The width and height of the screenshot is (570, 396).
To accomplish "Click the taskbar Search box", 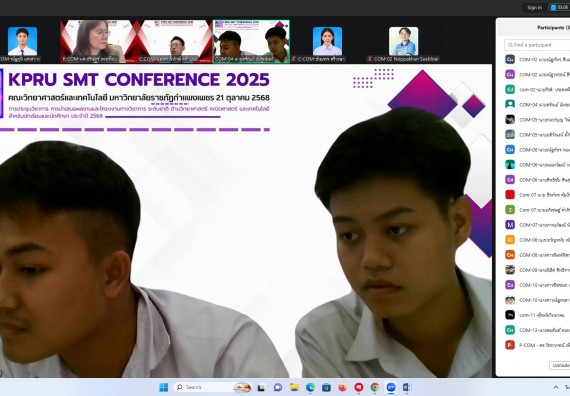I will click(213, 387).
